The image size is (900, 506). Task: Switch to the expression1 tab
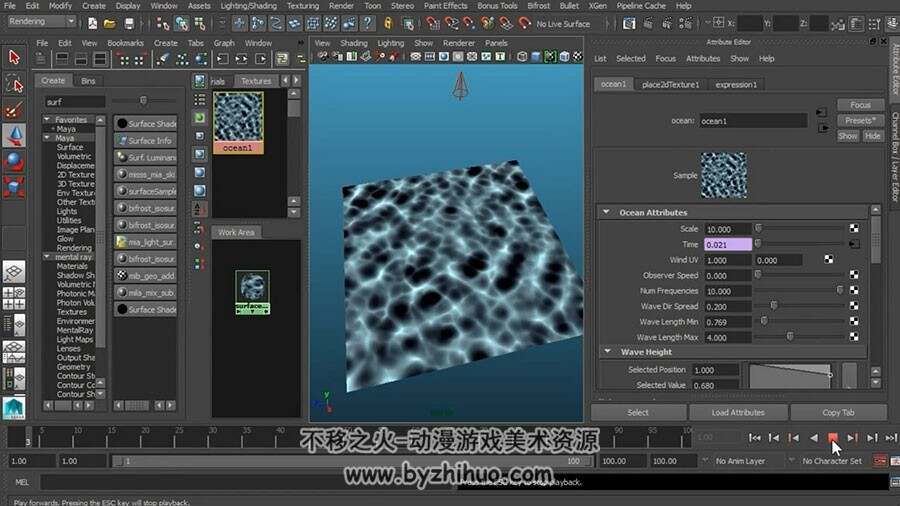(736, 84)
